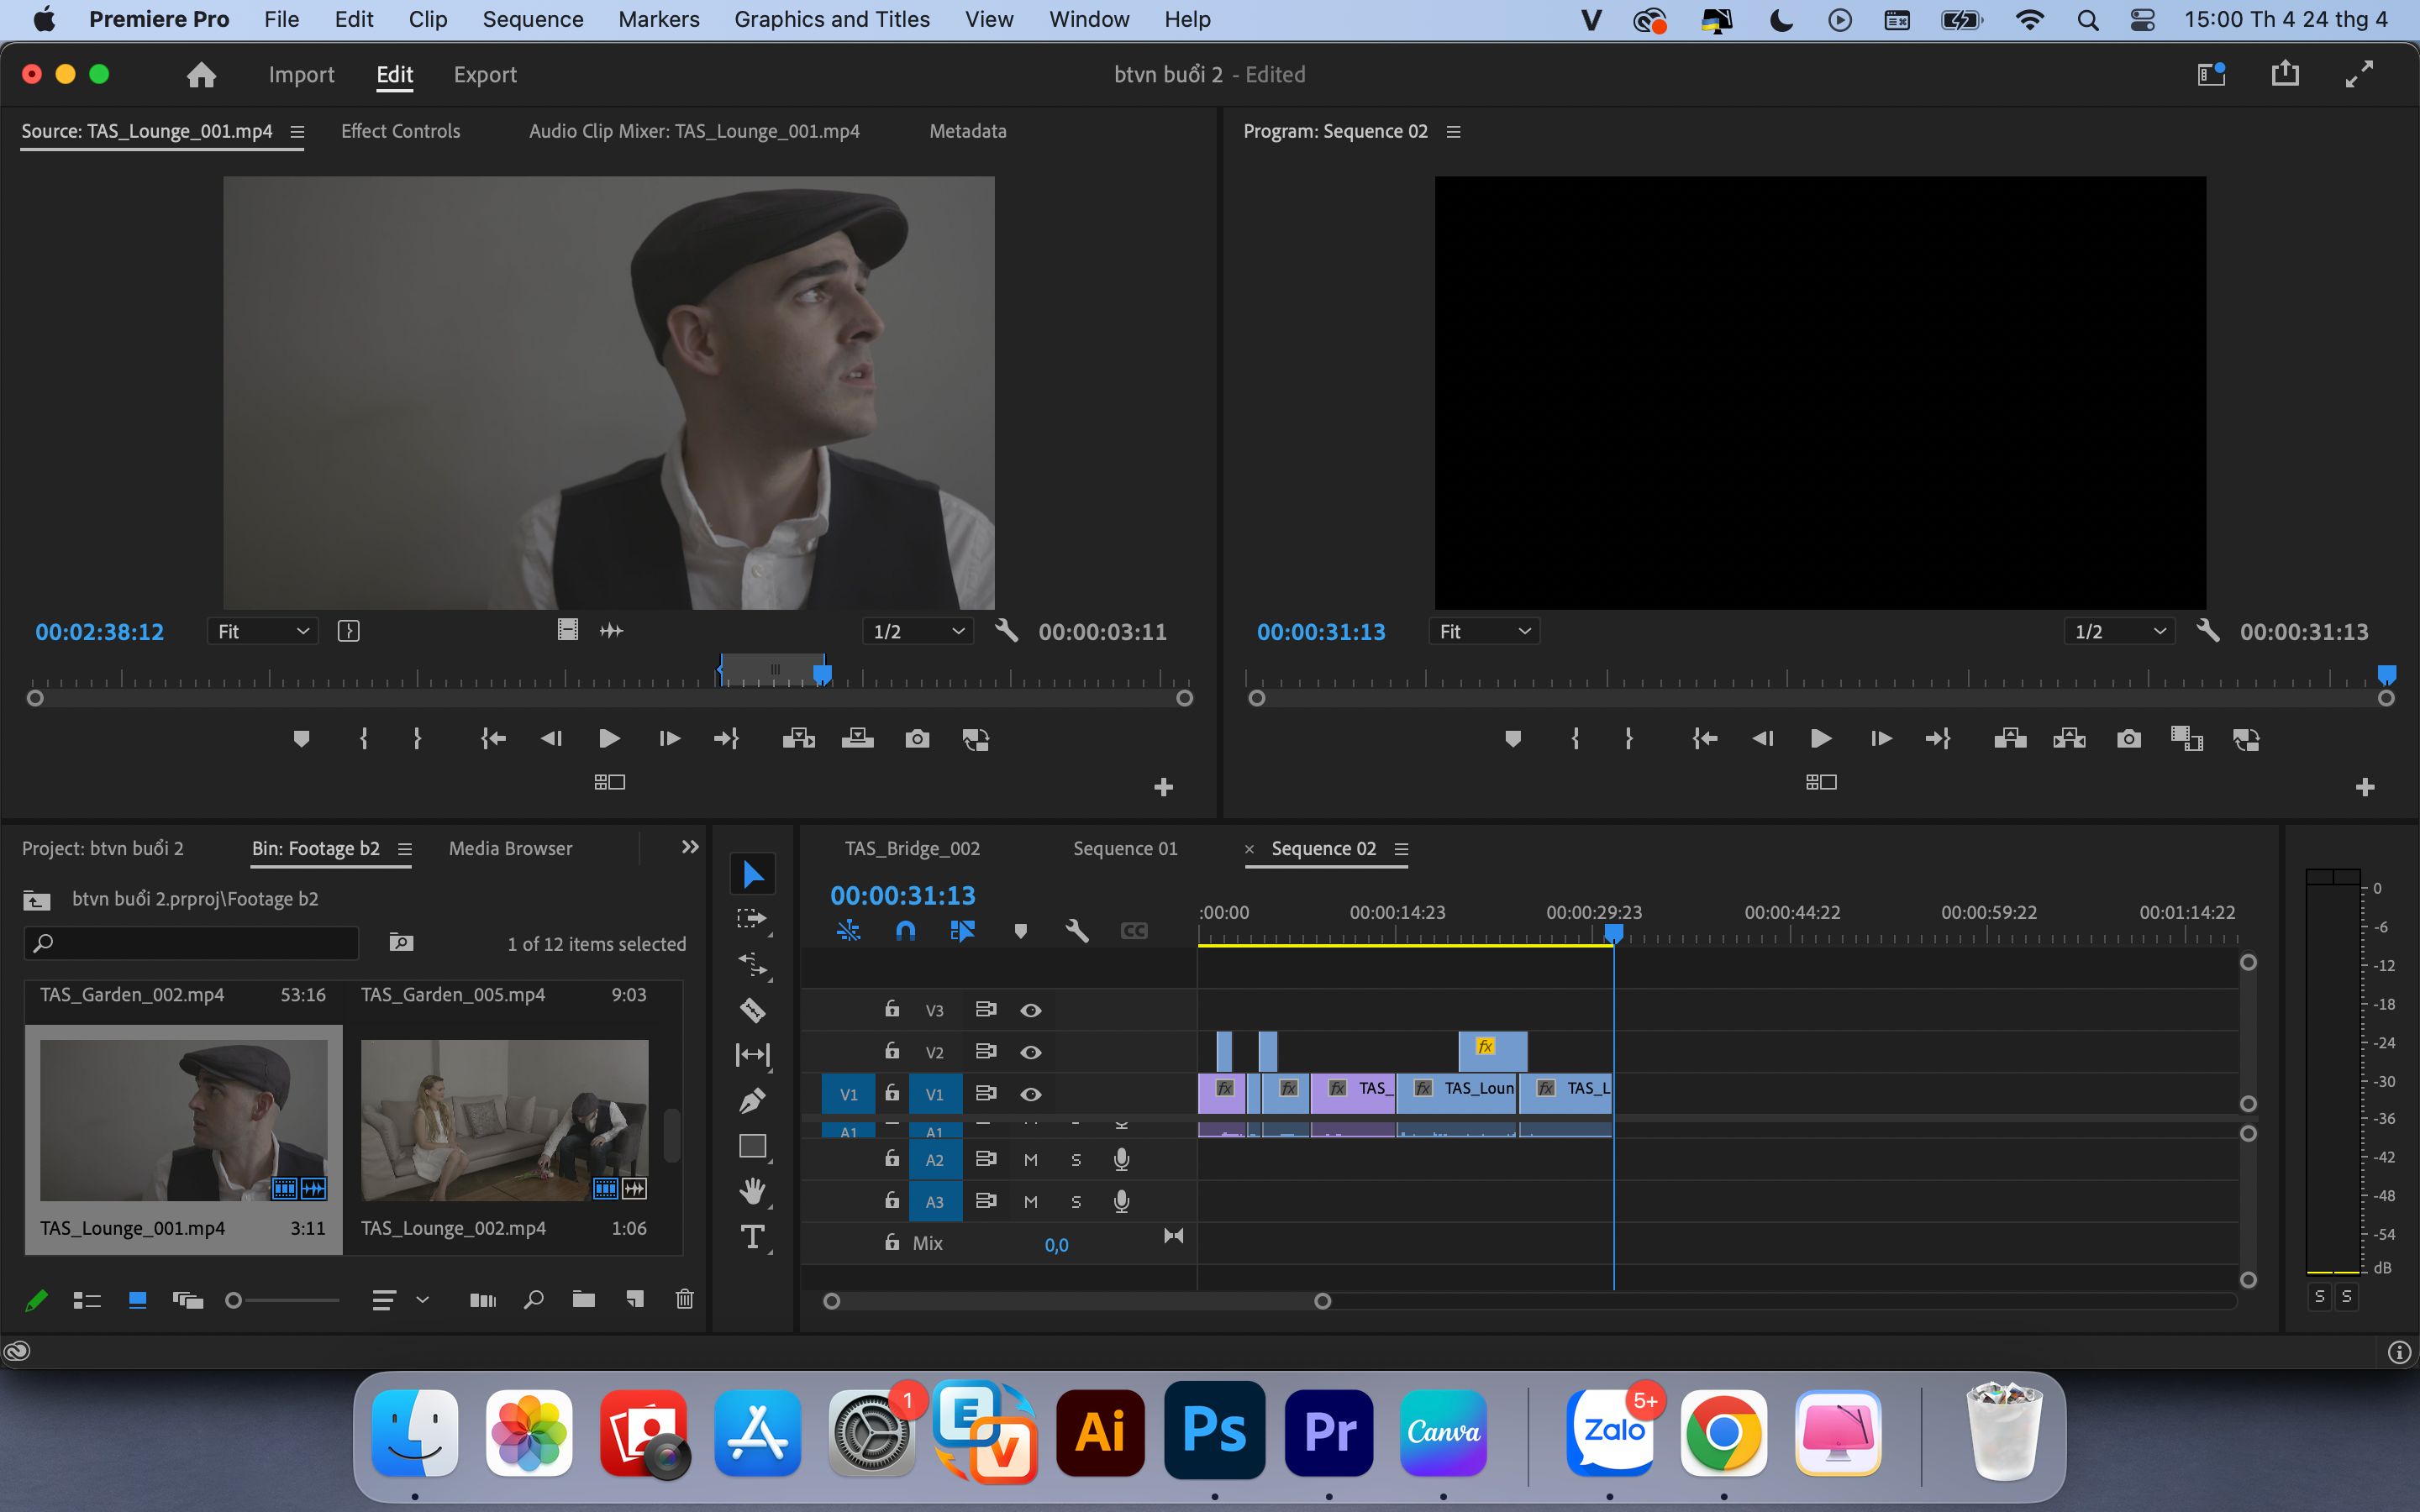Click the Overwrite button in Source monitor

[x=857, y=739]
